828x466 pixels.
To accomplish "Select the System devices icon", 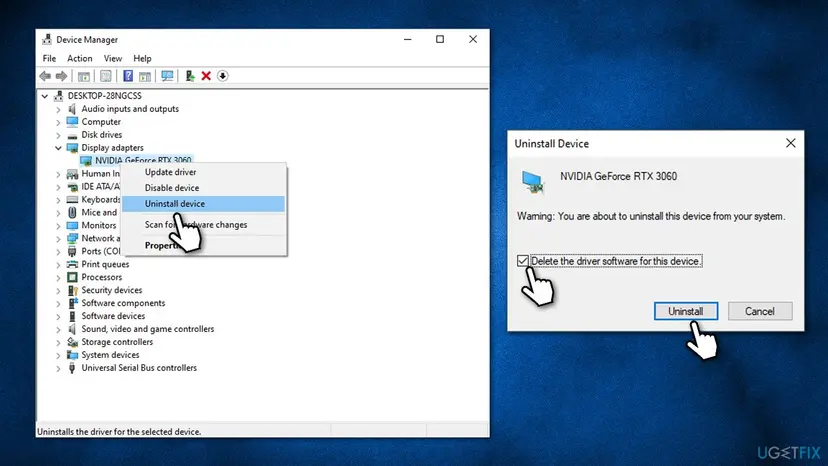I will point(72,355).
